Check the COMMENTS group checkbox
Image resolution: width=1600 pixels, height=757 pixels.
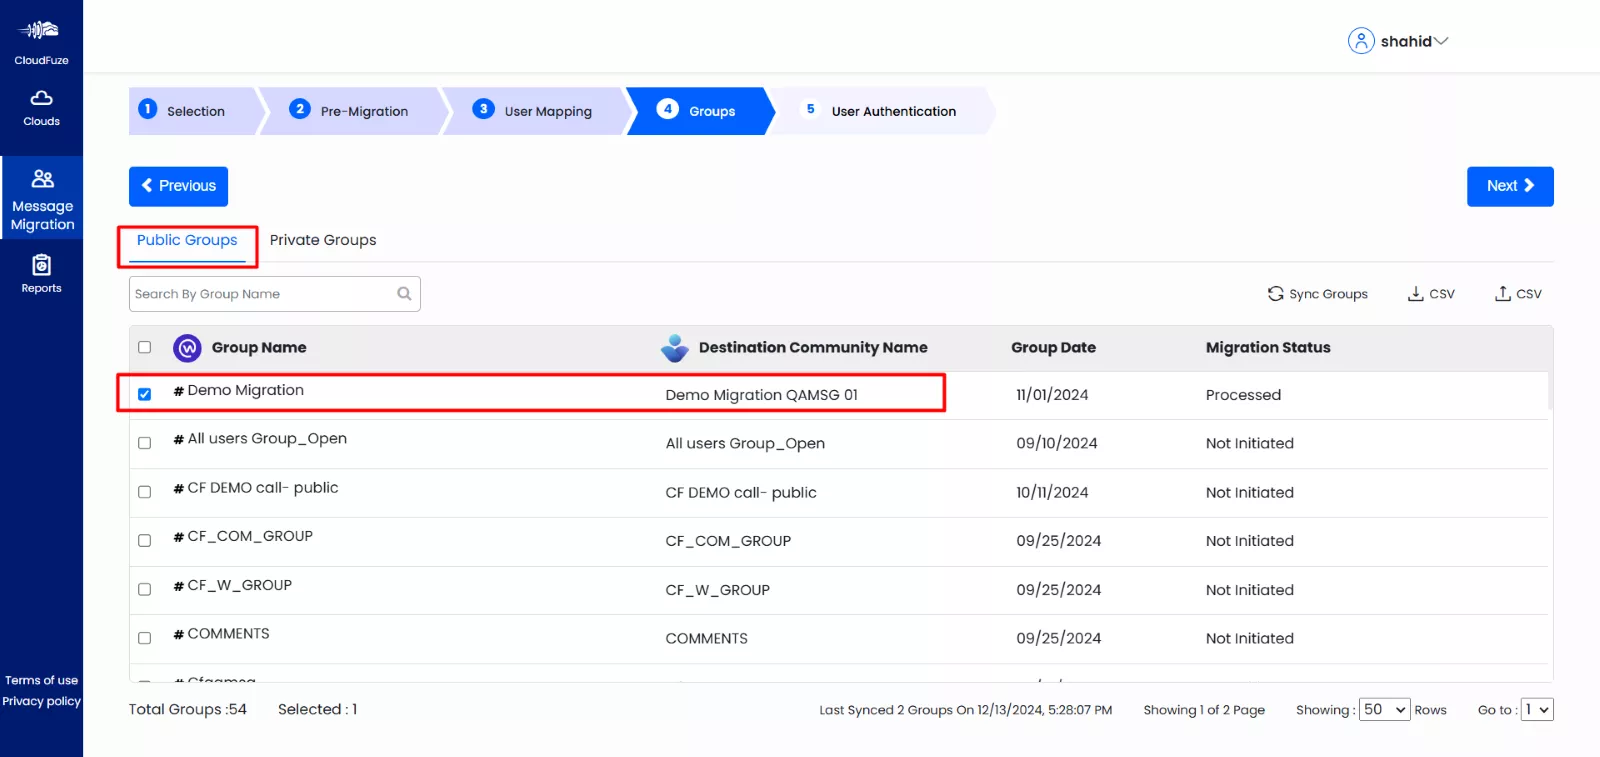(x=144, y=638)
